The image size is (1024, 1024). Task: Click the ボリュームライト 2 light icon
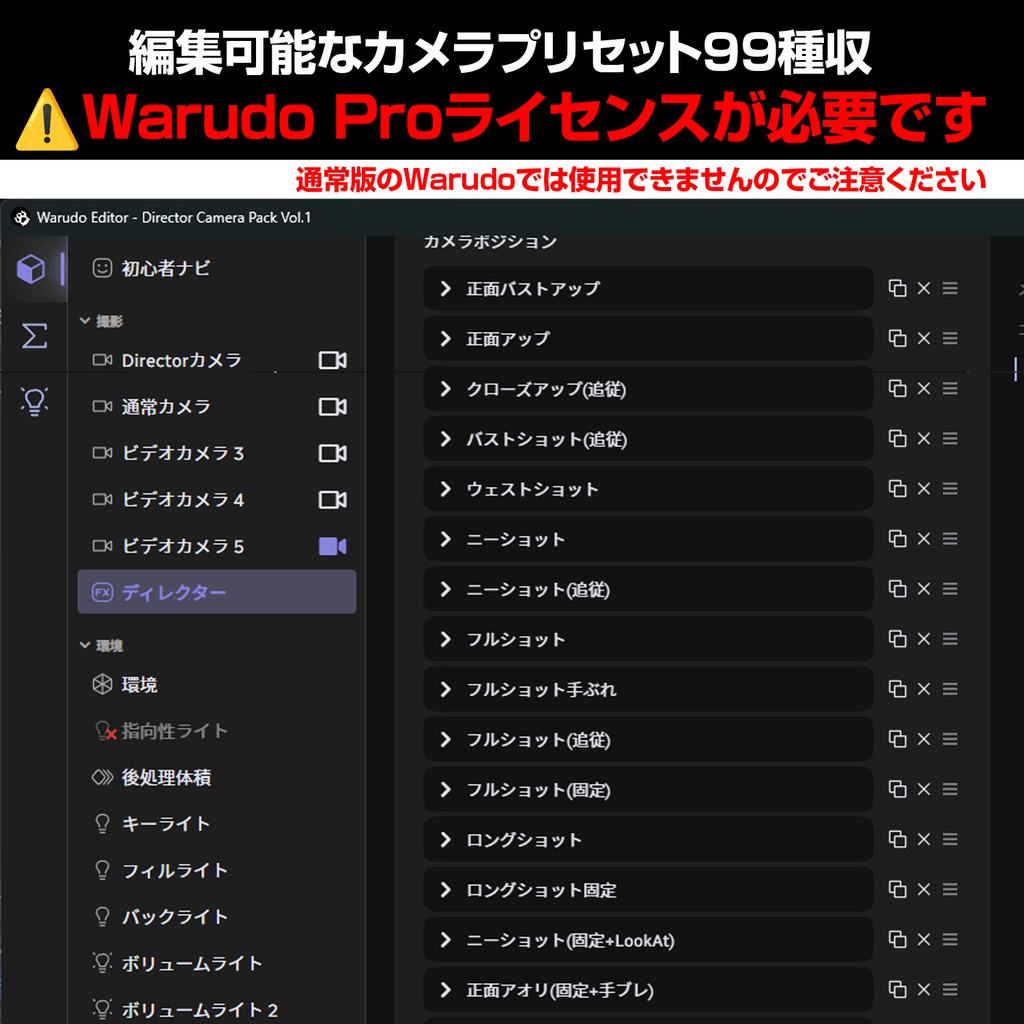point(103,1009)
